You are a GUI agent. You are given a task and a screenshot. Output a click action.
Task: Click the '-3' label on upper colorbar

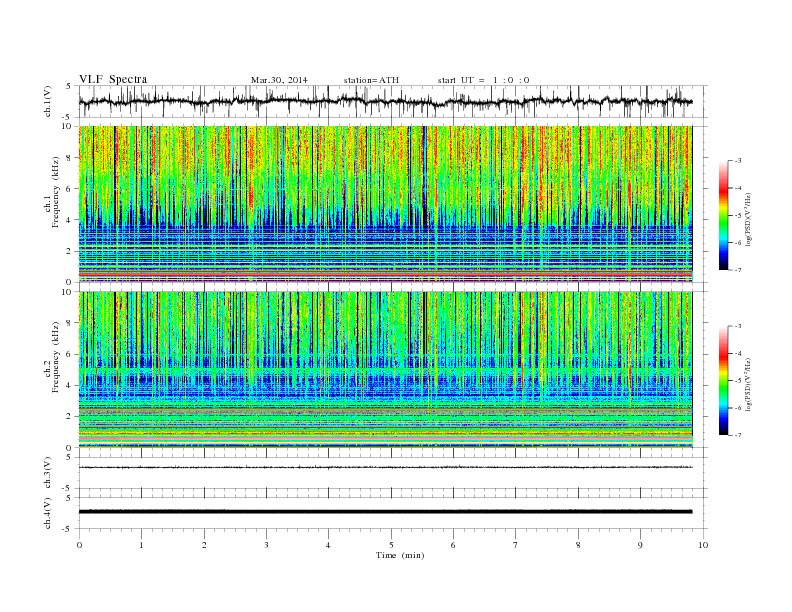pos(738,161)
